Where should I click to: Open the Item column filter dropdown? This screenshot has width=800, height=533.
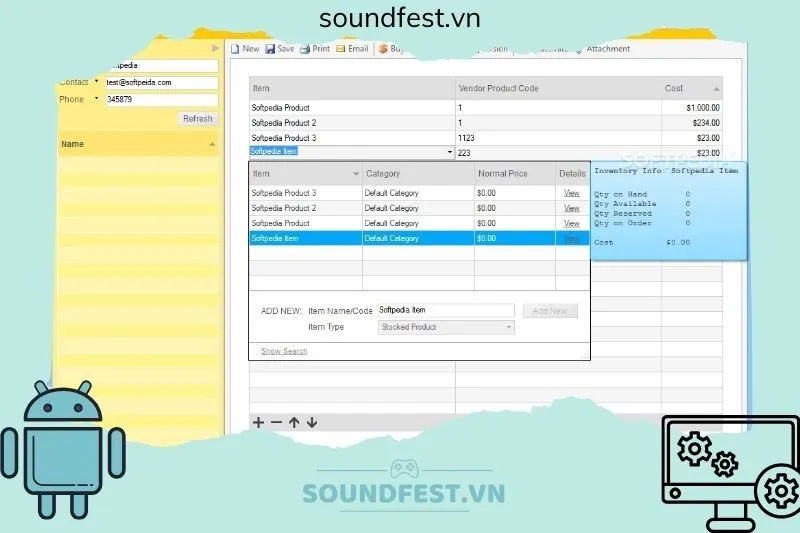pyautogui.click(x=356, y=174)
